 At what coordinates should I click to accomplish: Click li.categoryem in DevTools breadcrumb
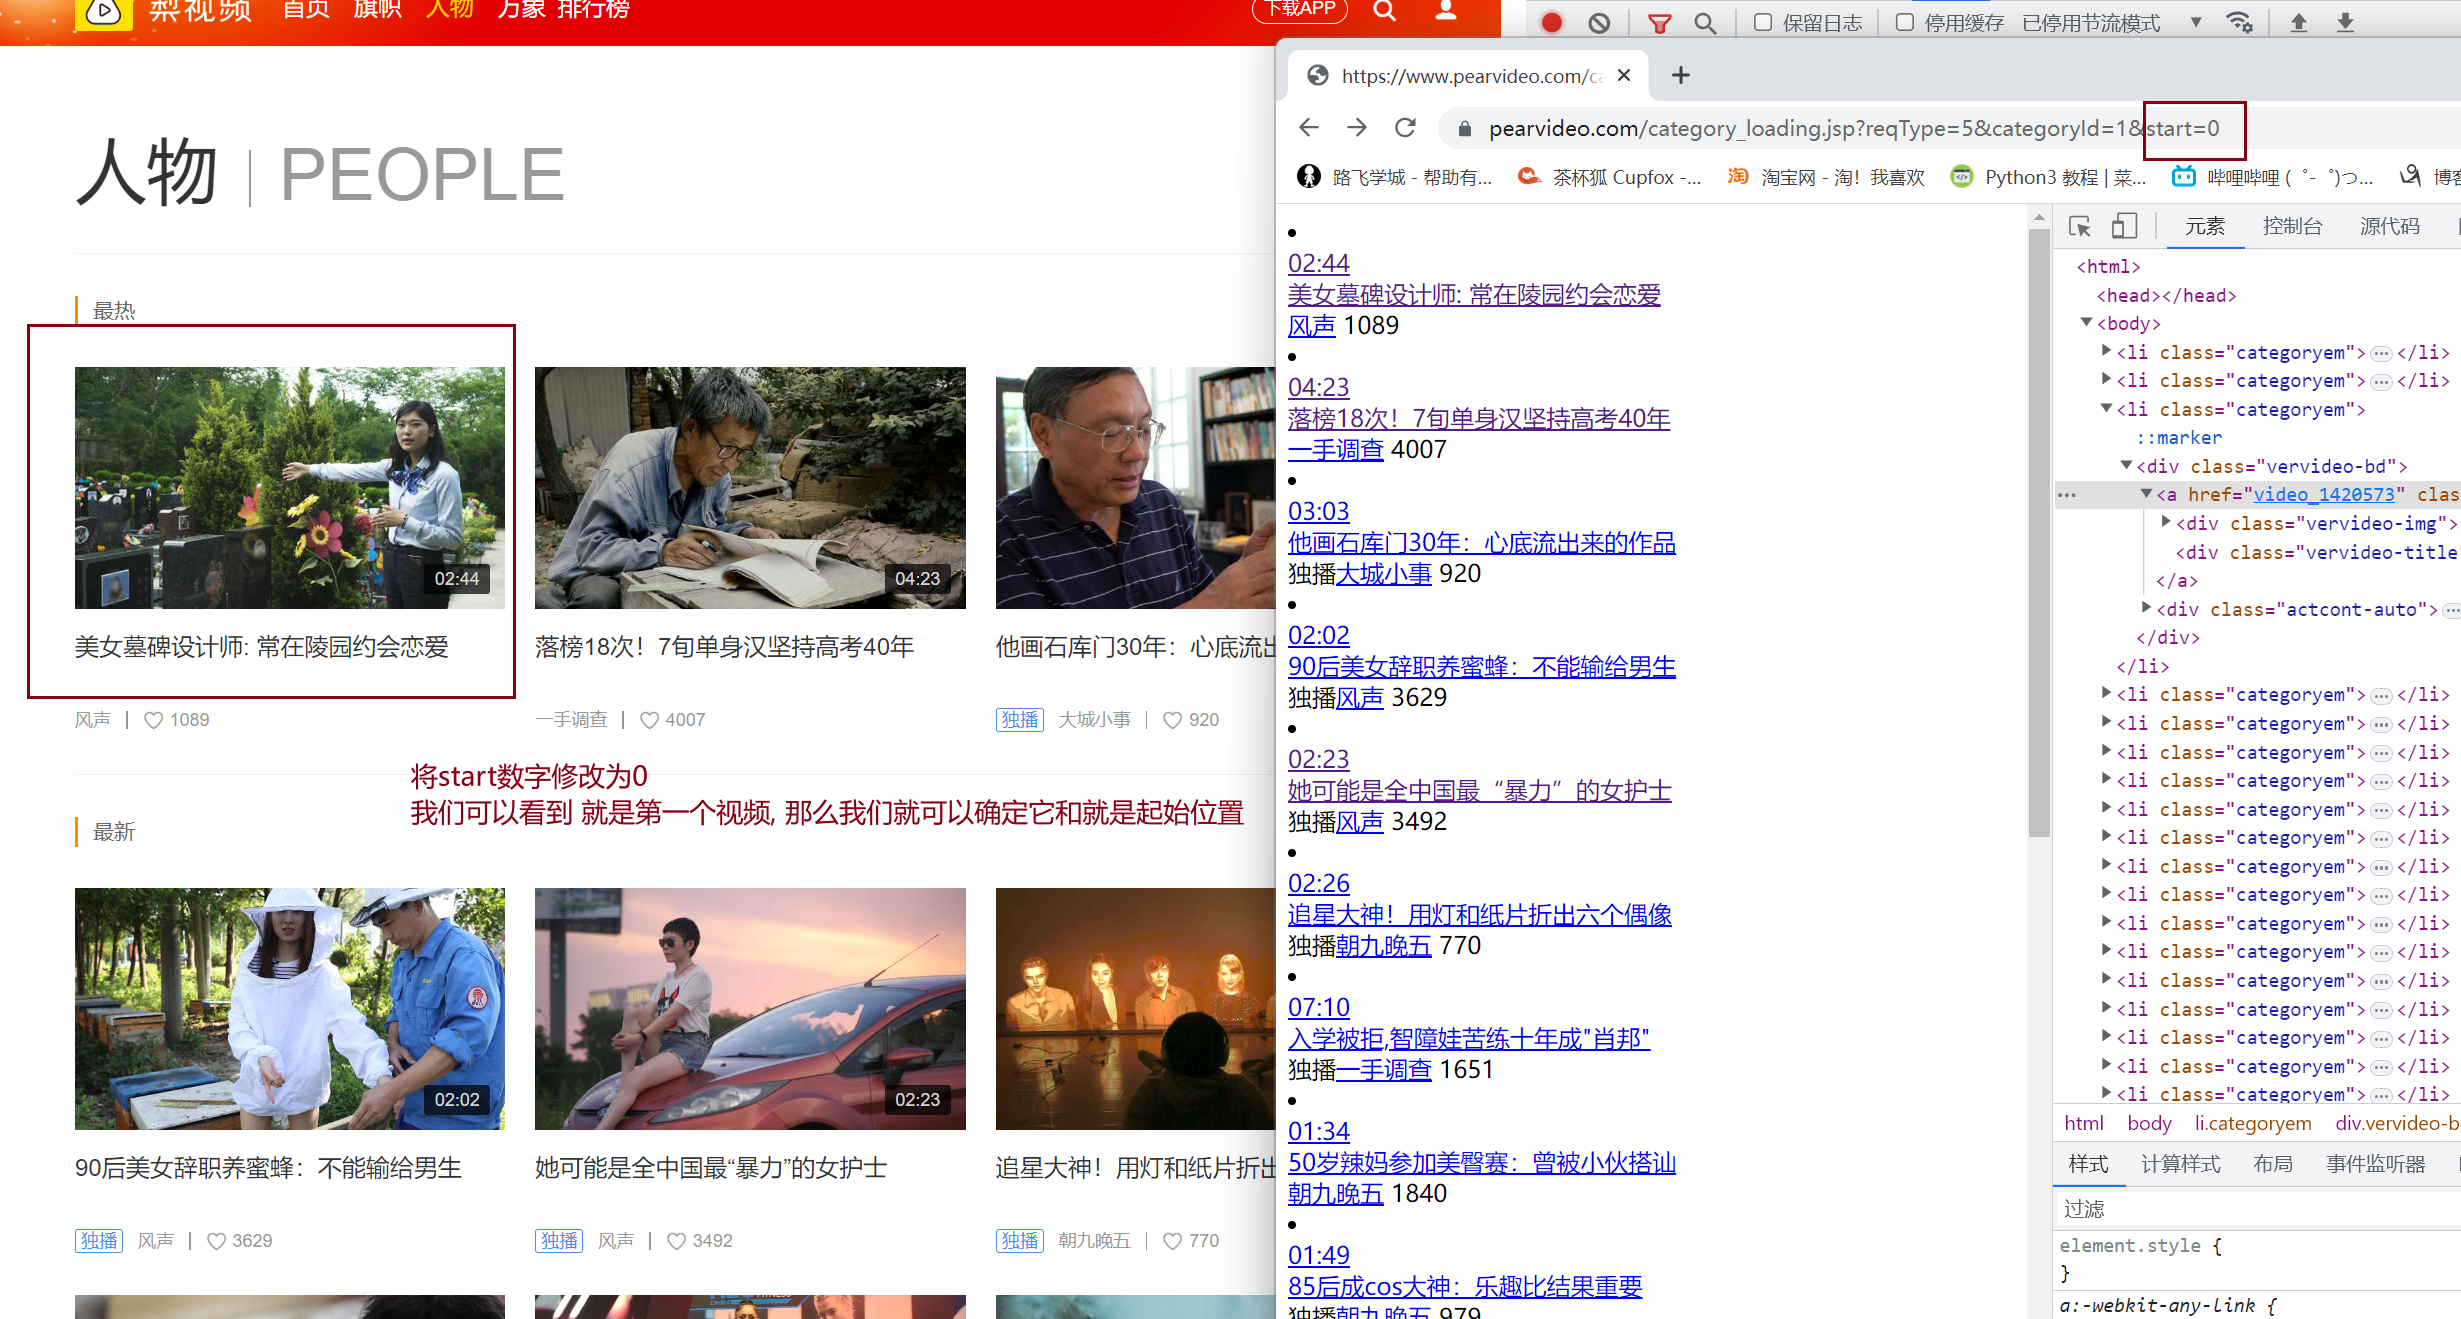point(2253,1123)
